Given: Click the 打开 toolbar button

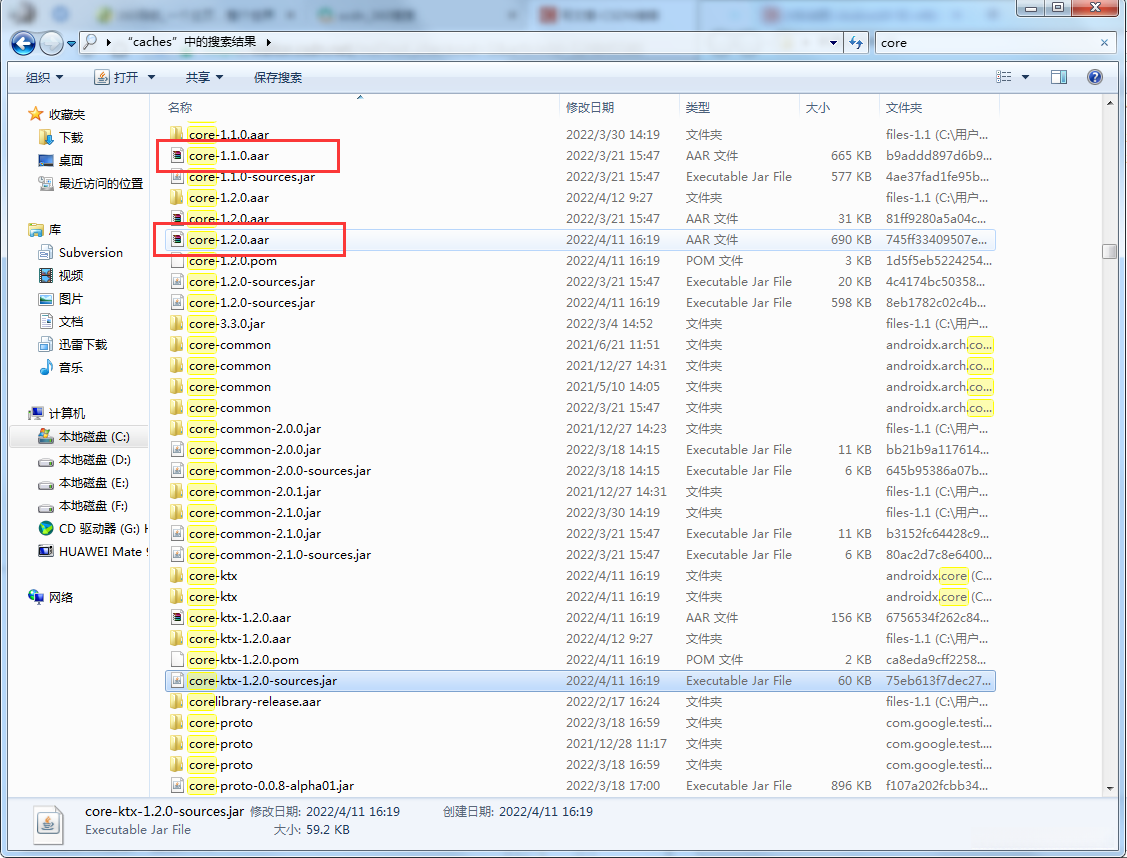Looking at the screenshot, I should [x=116, y=77].
